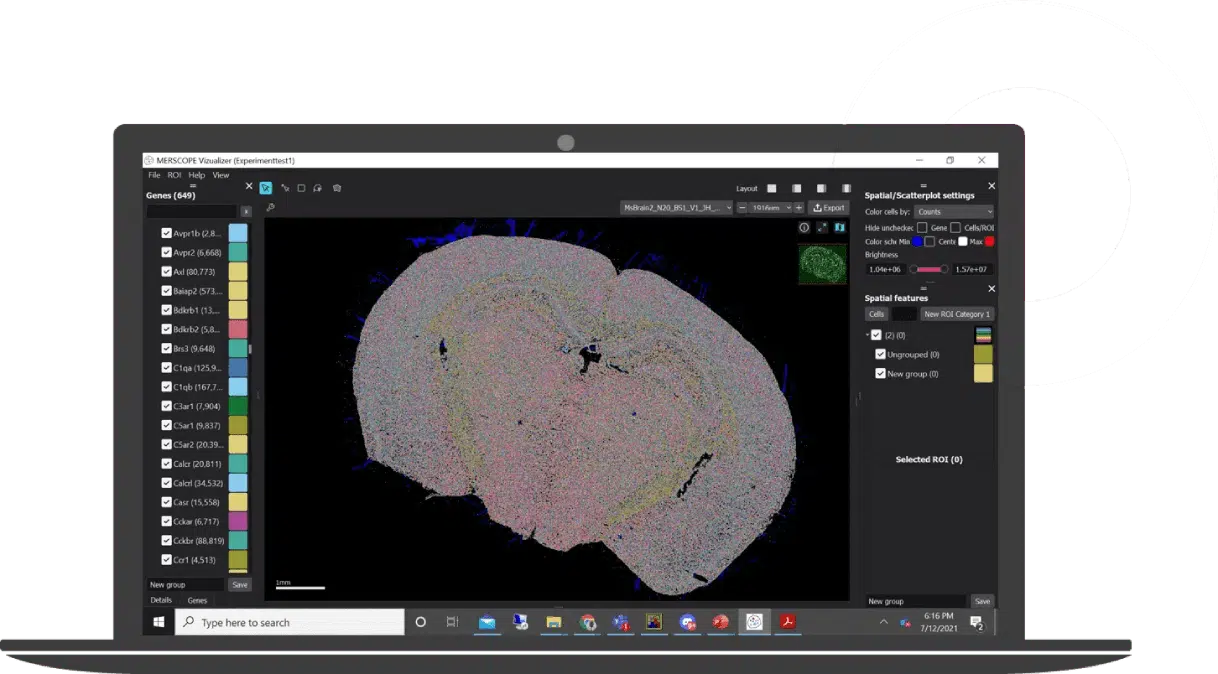Click the zoom-in plus button
Screen dimensions: 1218x674
(799, 208)
